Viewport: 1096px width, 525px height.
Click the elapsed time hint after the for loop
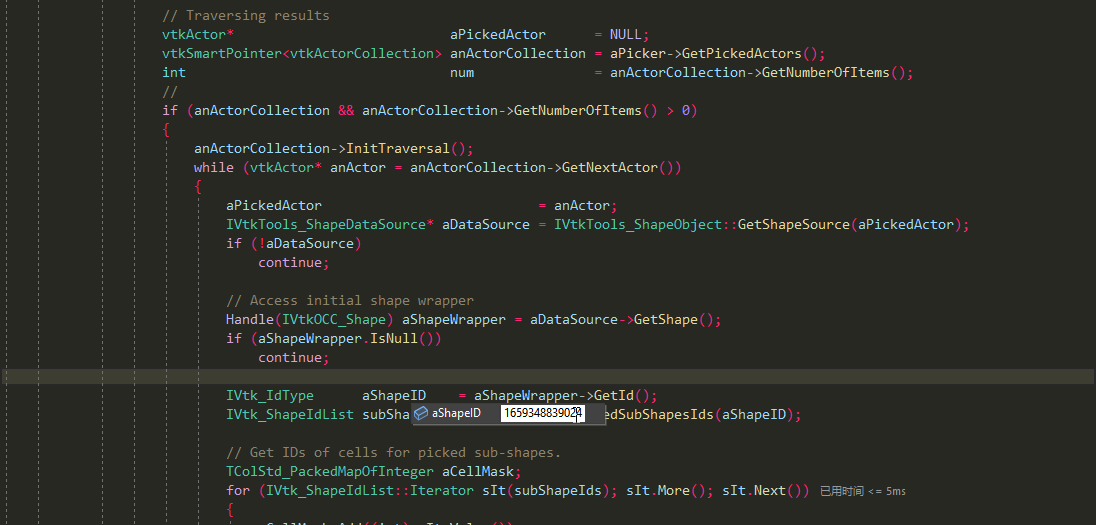(862, 491)
